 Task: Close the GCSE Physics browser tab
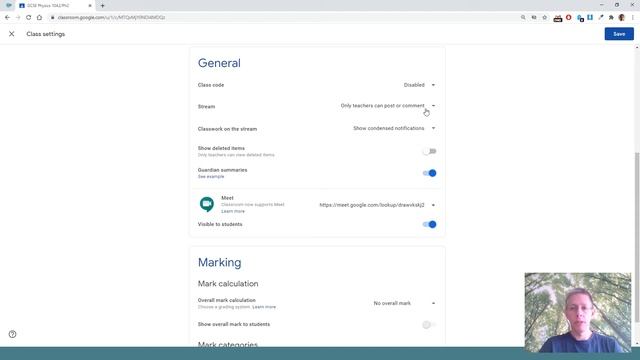[90, 6]
